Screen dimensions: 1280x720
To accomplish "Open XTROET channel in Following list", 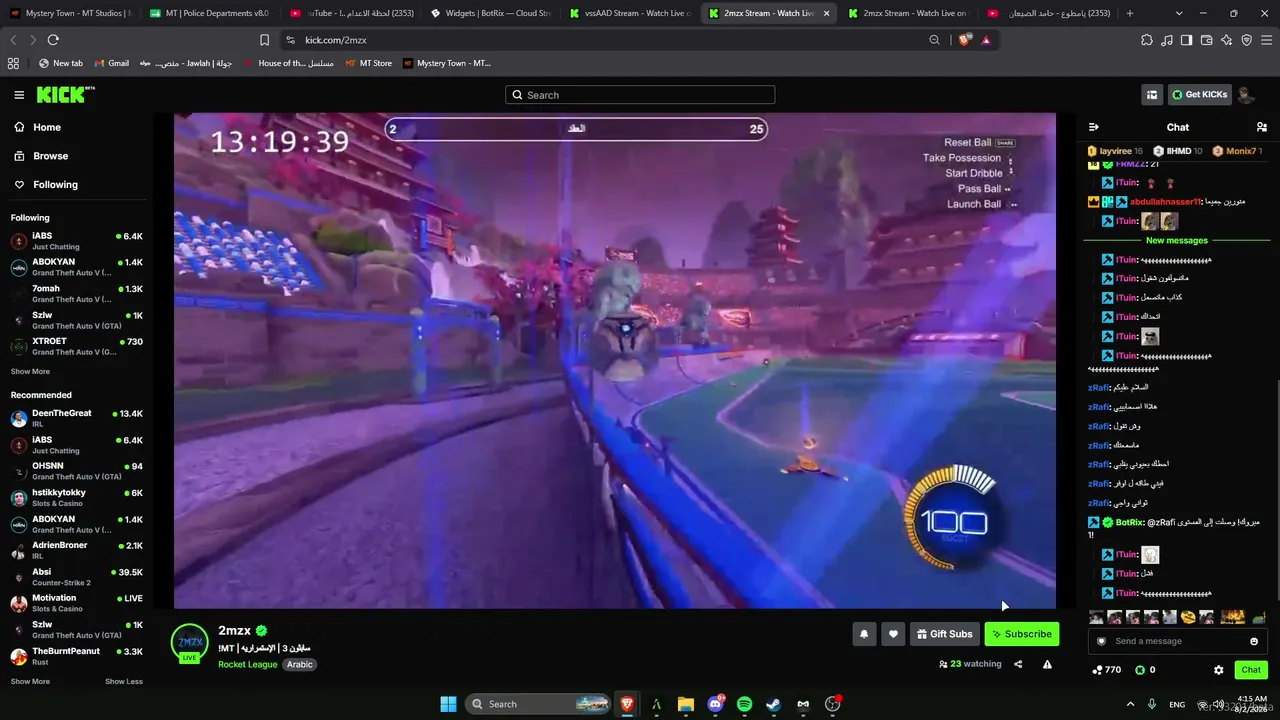I will pos(76,346).
